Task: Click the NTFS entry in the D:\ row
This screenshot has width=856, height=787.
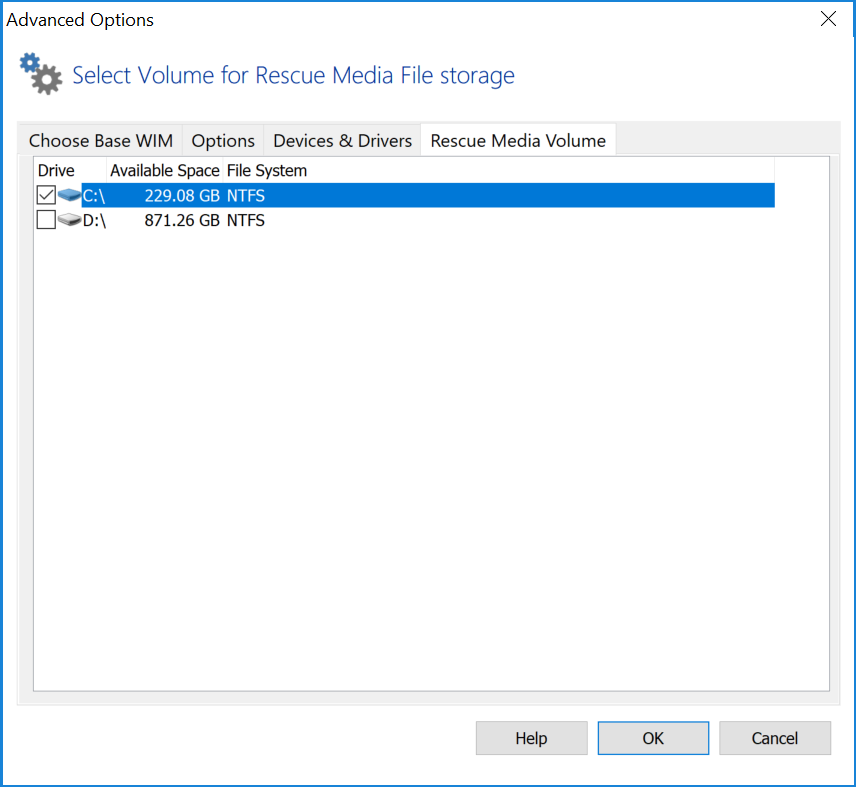Action: (x=246, y=220)
